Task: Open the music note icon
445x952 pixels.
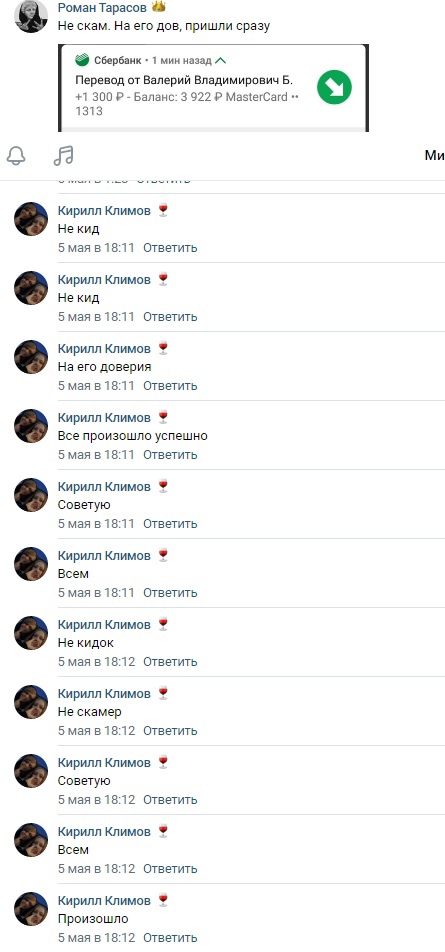Action: point(63,156)
